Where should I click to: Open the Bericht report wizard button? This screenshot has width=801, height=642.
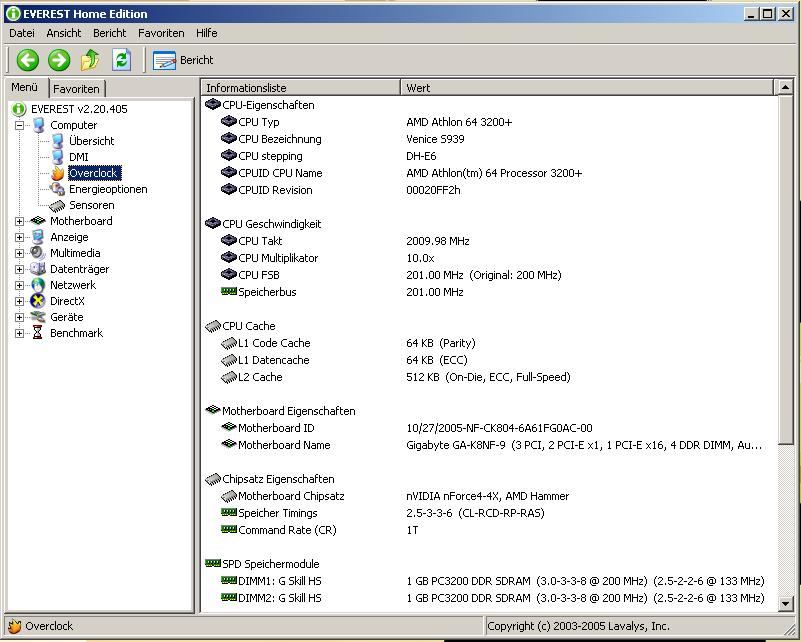(x=183, y=60)
